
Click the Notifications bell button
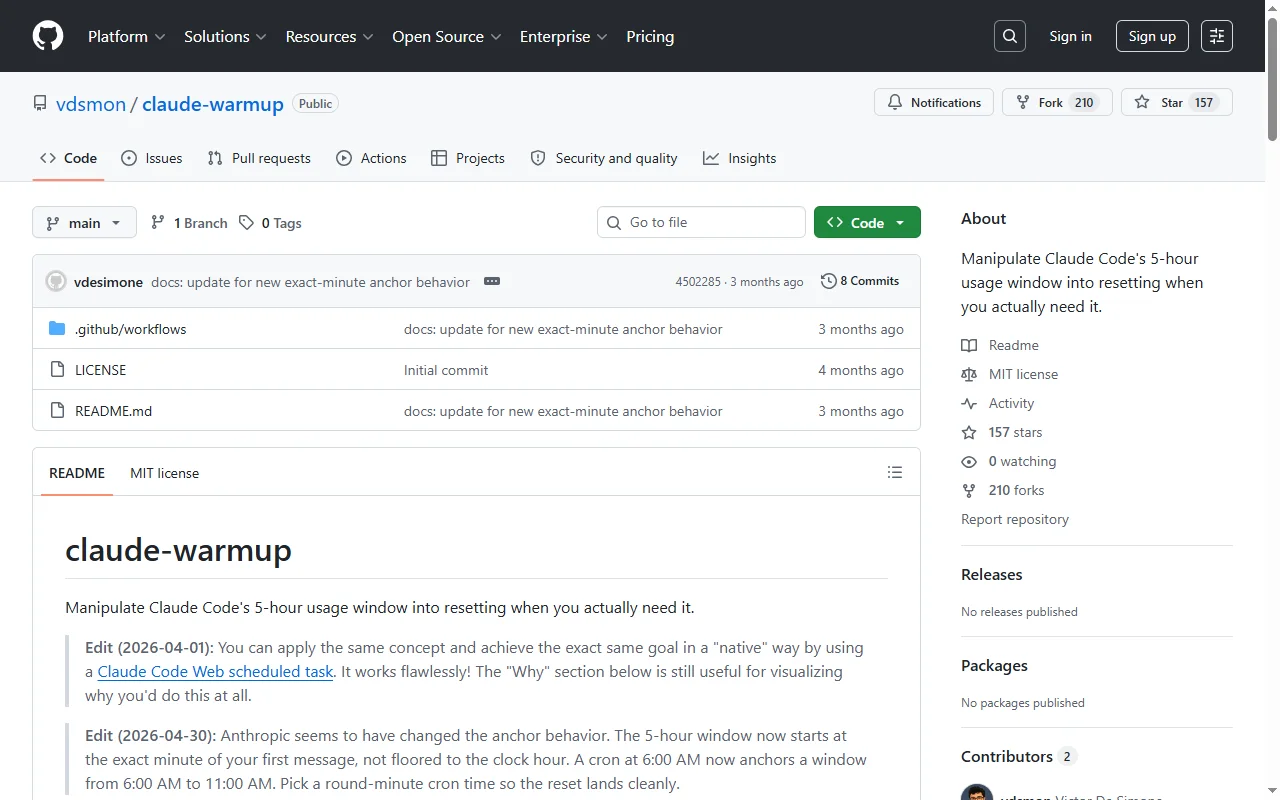click(x=934, y=102)
